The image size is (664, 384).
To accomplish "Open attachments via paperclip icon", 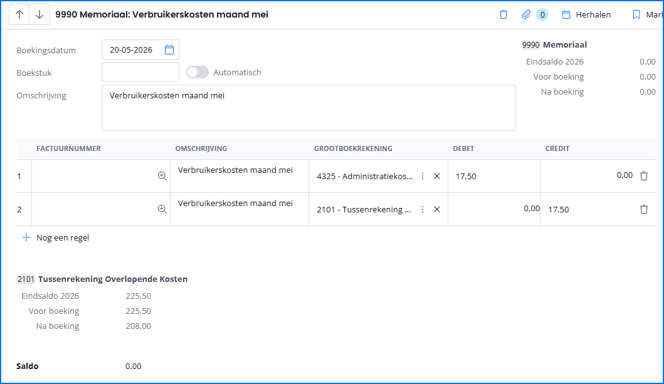I will (526, 15).
